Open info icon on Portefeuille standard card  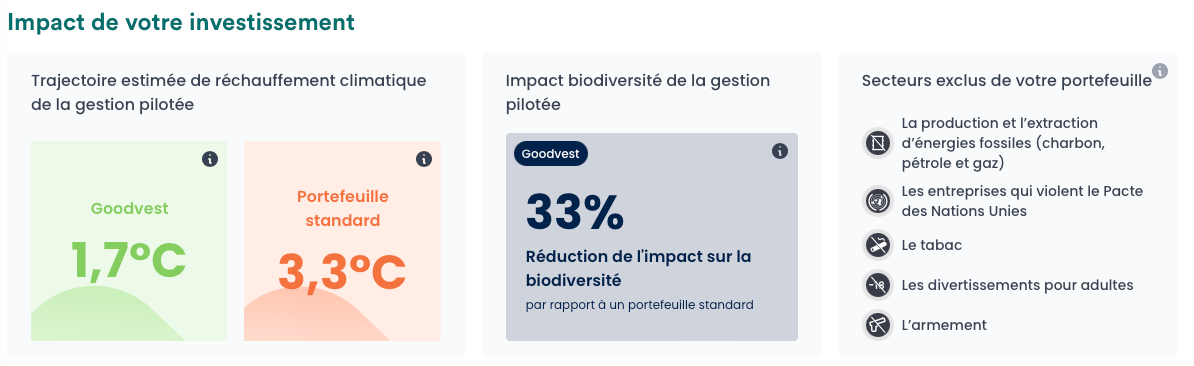[424, 159]
